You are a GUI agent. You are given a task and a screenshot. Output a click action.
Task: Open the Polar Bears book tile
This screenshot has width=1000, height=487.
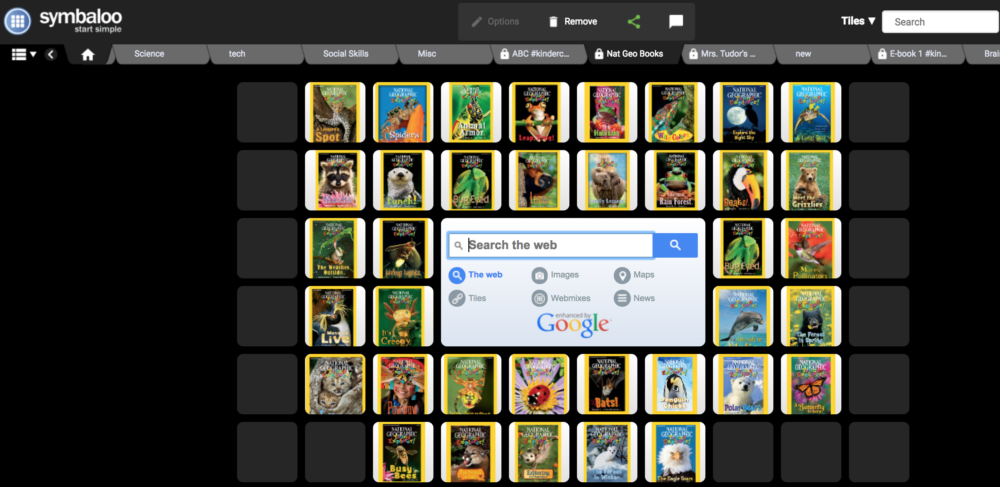743,384
